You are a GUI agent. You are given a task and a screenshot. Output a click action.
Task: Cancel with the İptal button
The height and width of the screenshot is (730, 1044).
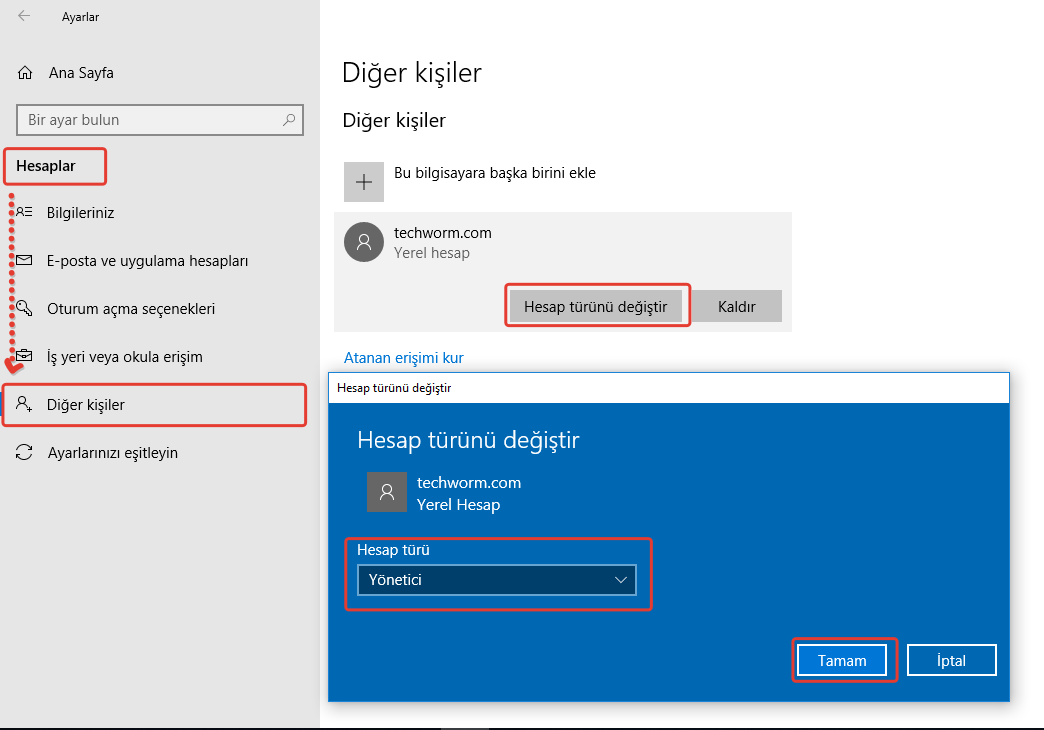(x=951, y=661)
